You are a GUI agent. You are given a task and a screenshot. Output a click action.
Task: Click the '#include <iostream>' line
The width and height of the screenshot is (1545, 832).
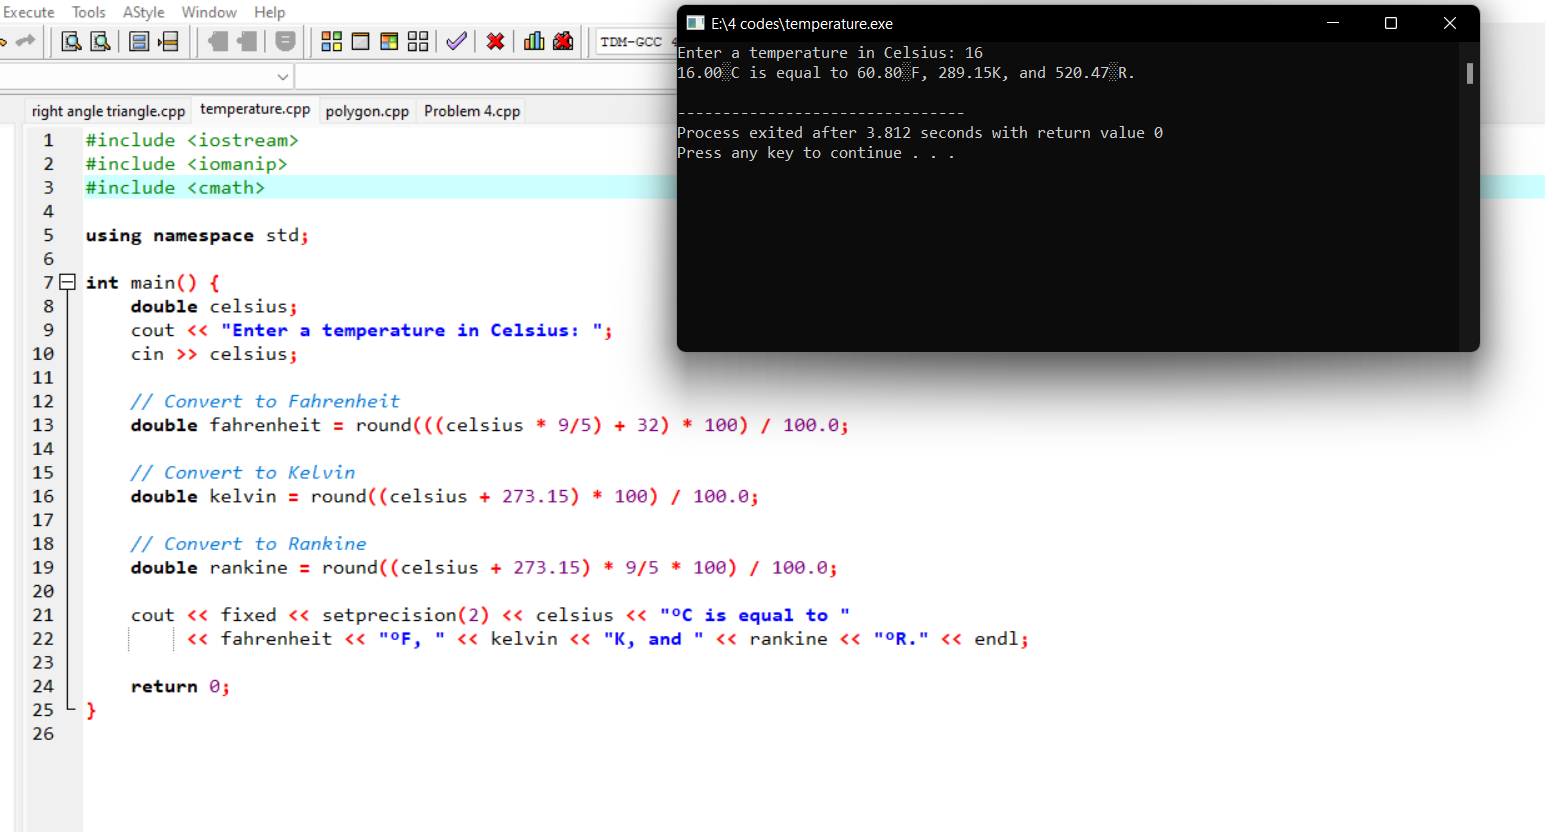pos(192,140)
